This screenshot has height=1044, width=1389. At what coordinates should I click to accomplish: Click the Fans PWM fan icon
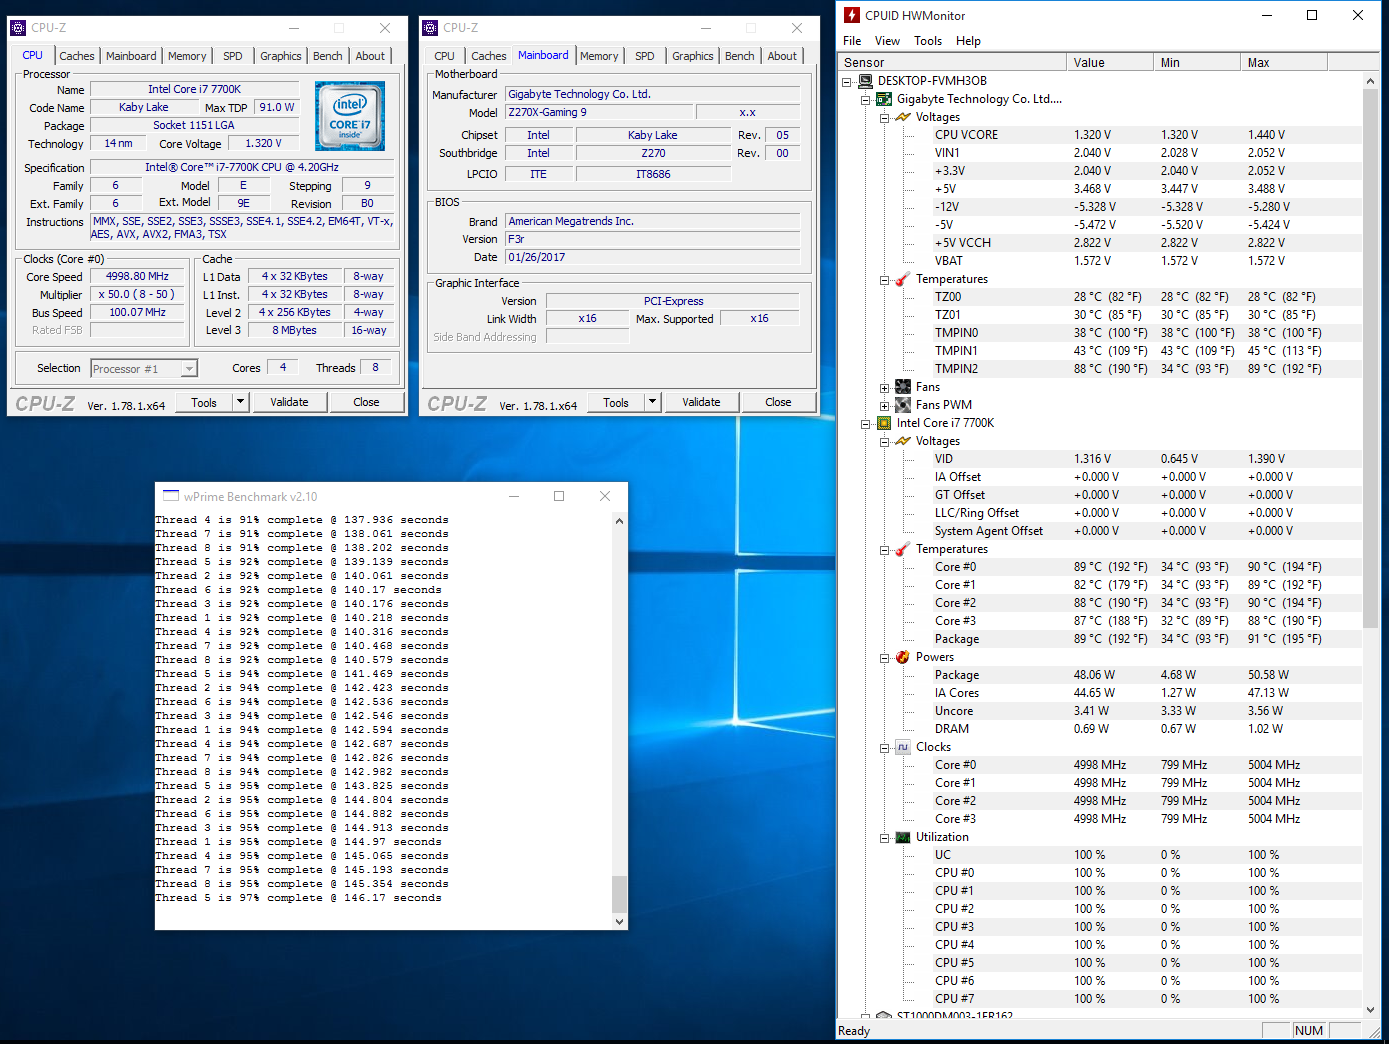[903, 405]
